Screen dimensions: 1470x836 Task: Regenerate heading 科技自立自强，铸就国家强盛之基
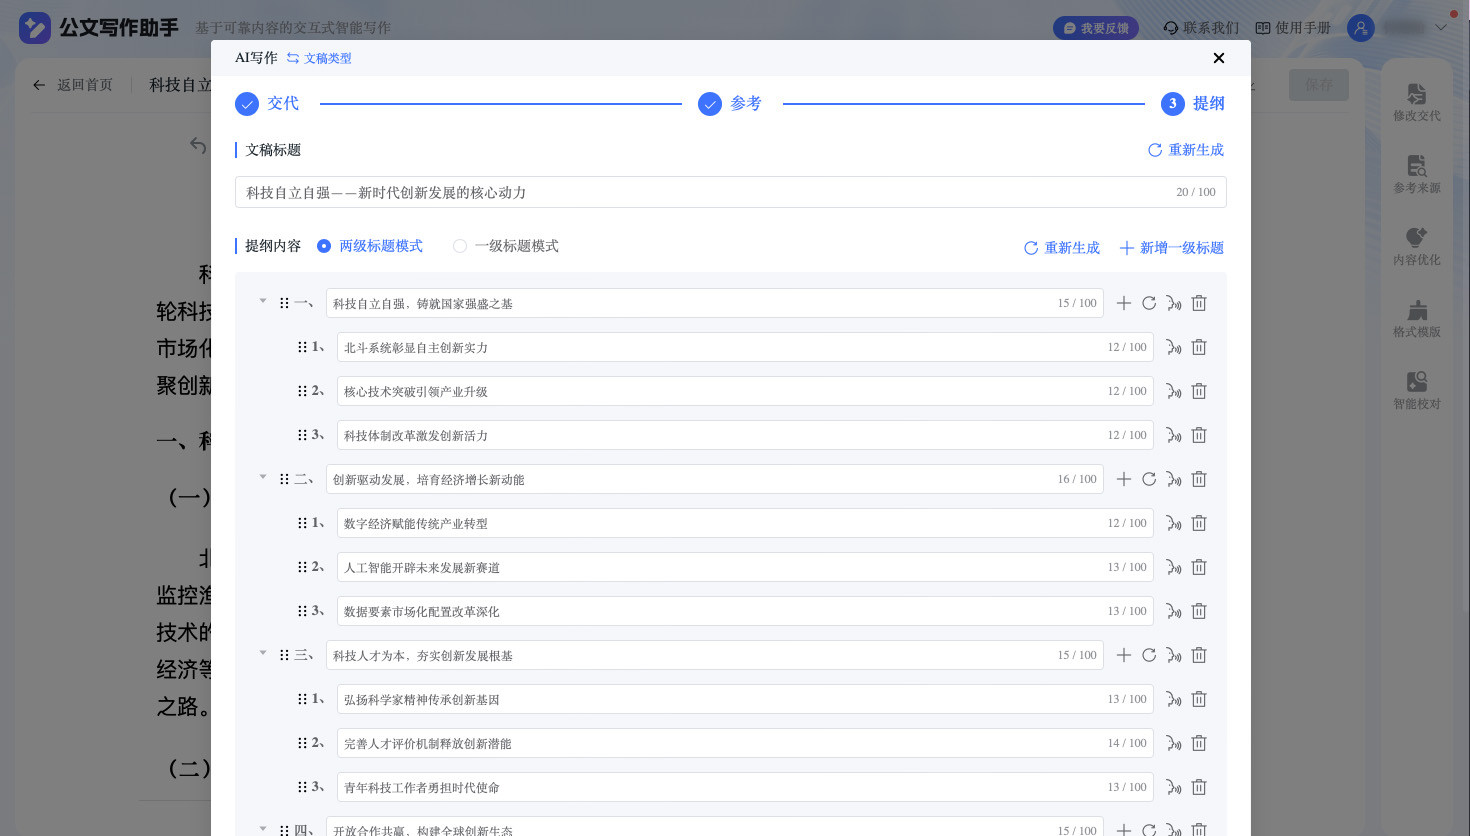point(1149,303)
